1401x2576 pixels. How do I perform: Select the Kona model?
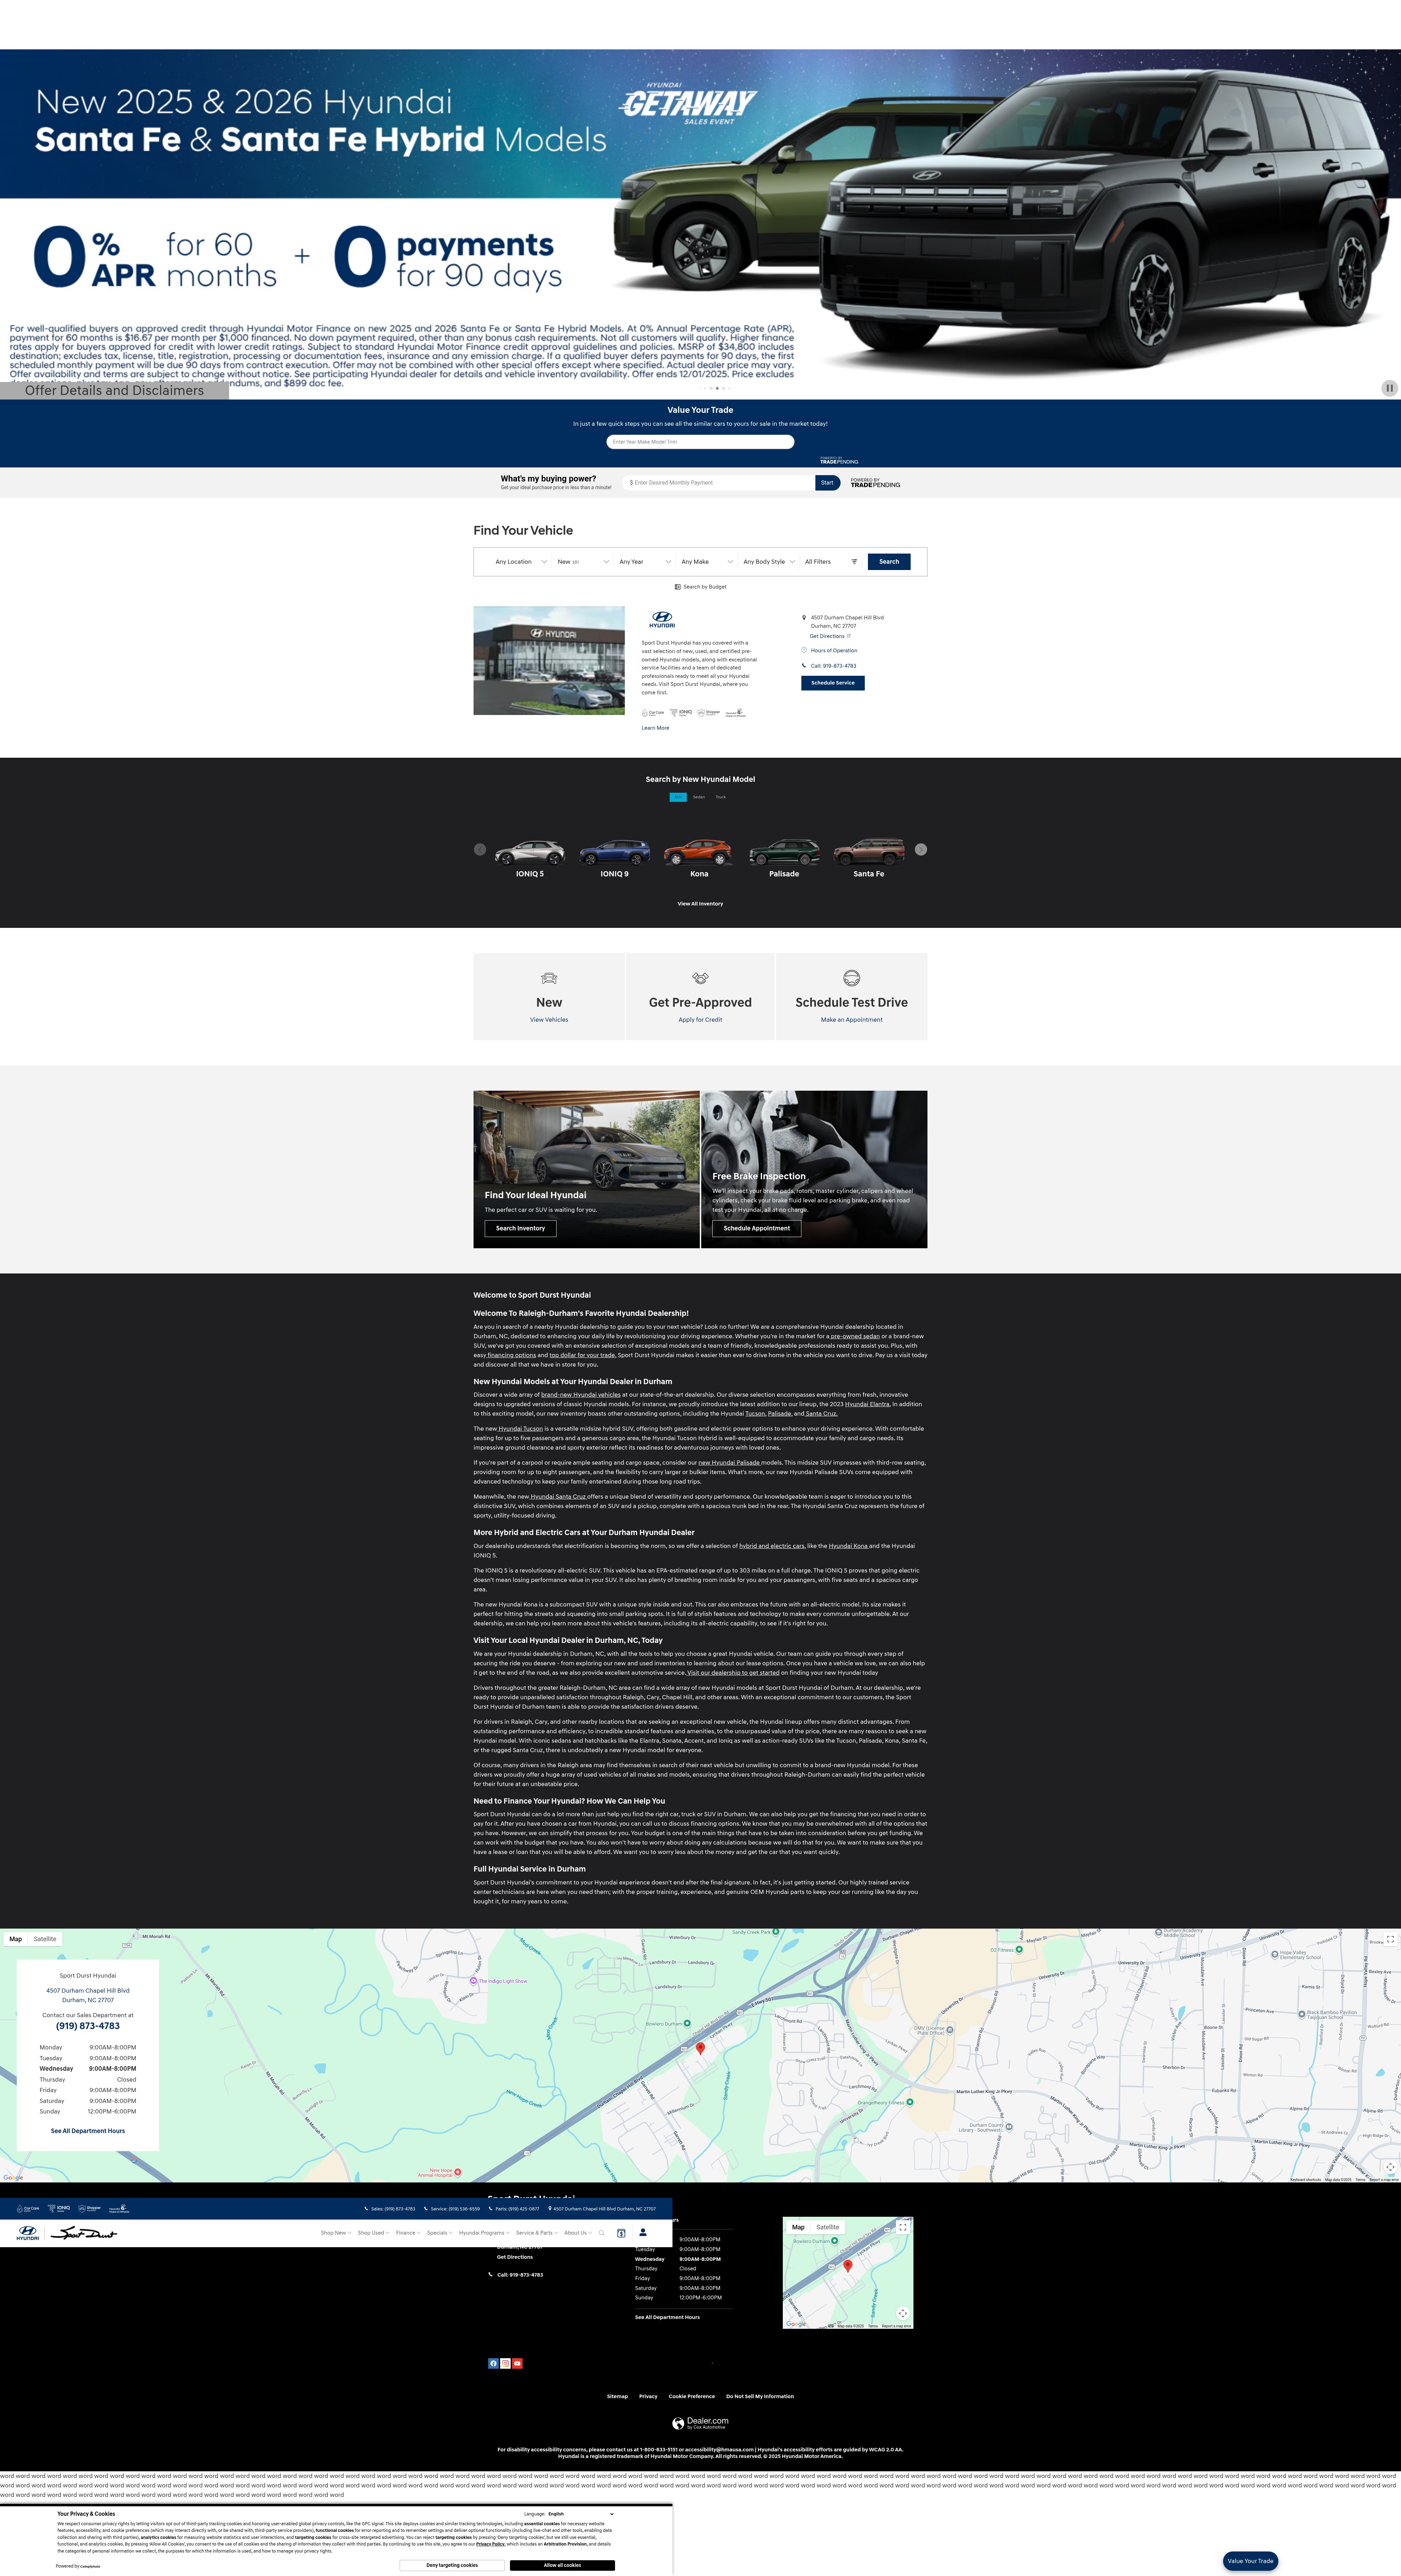[x=699, y=858]
